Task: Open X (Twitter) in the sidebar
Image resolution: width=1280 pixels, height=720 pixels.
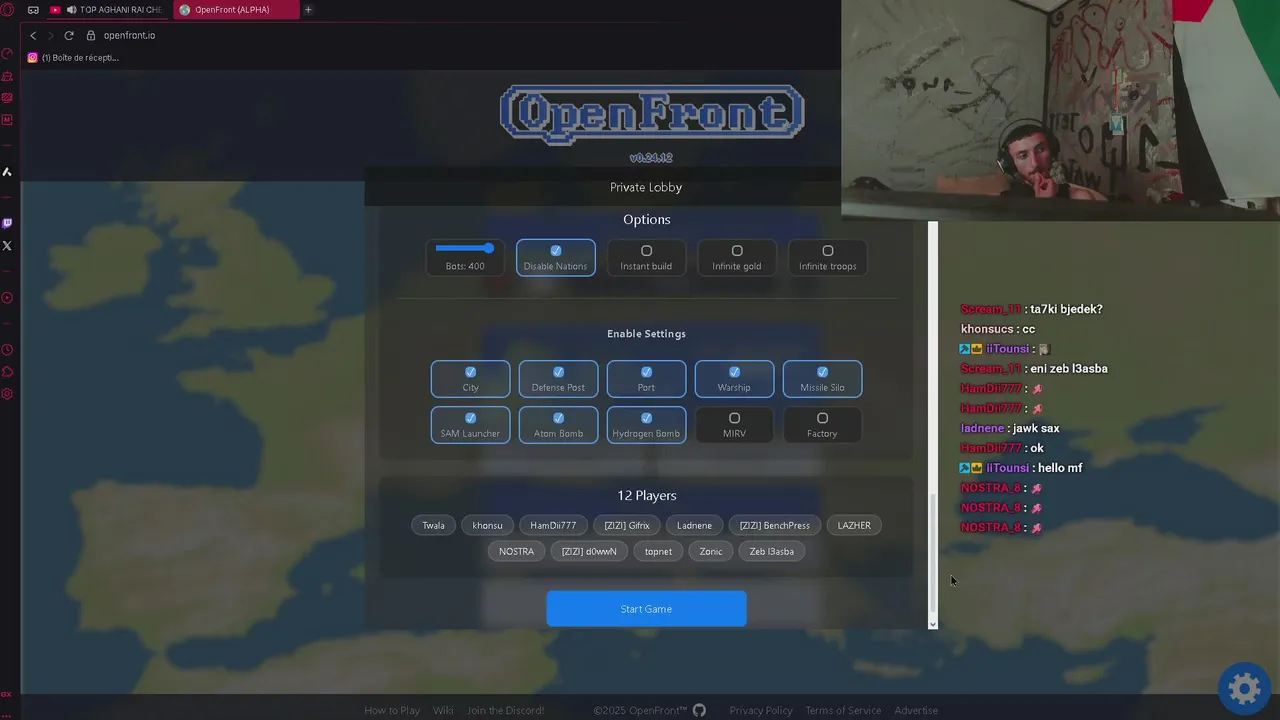Action: point(7,245)
